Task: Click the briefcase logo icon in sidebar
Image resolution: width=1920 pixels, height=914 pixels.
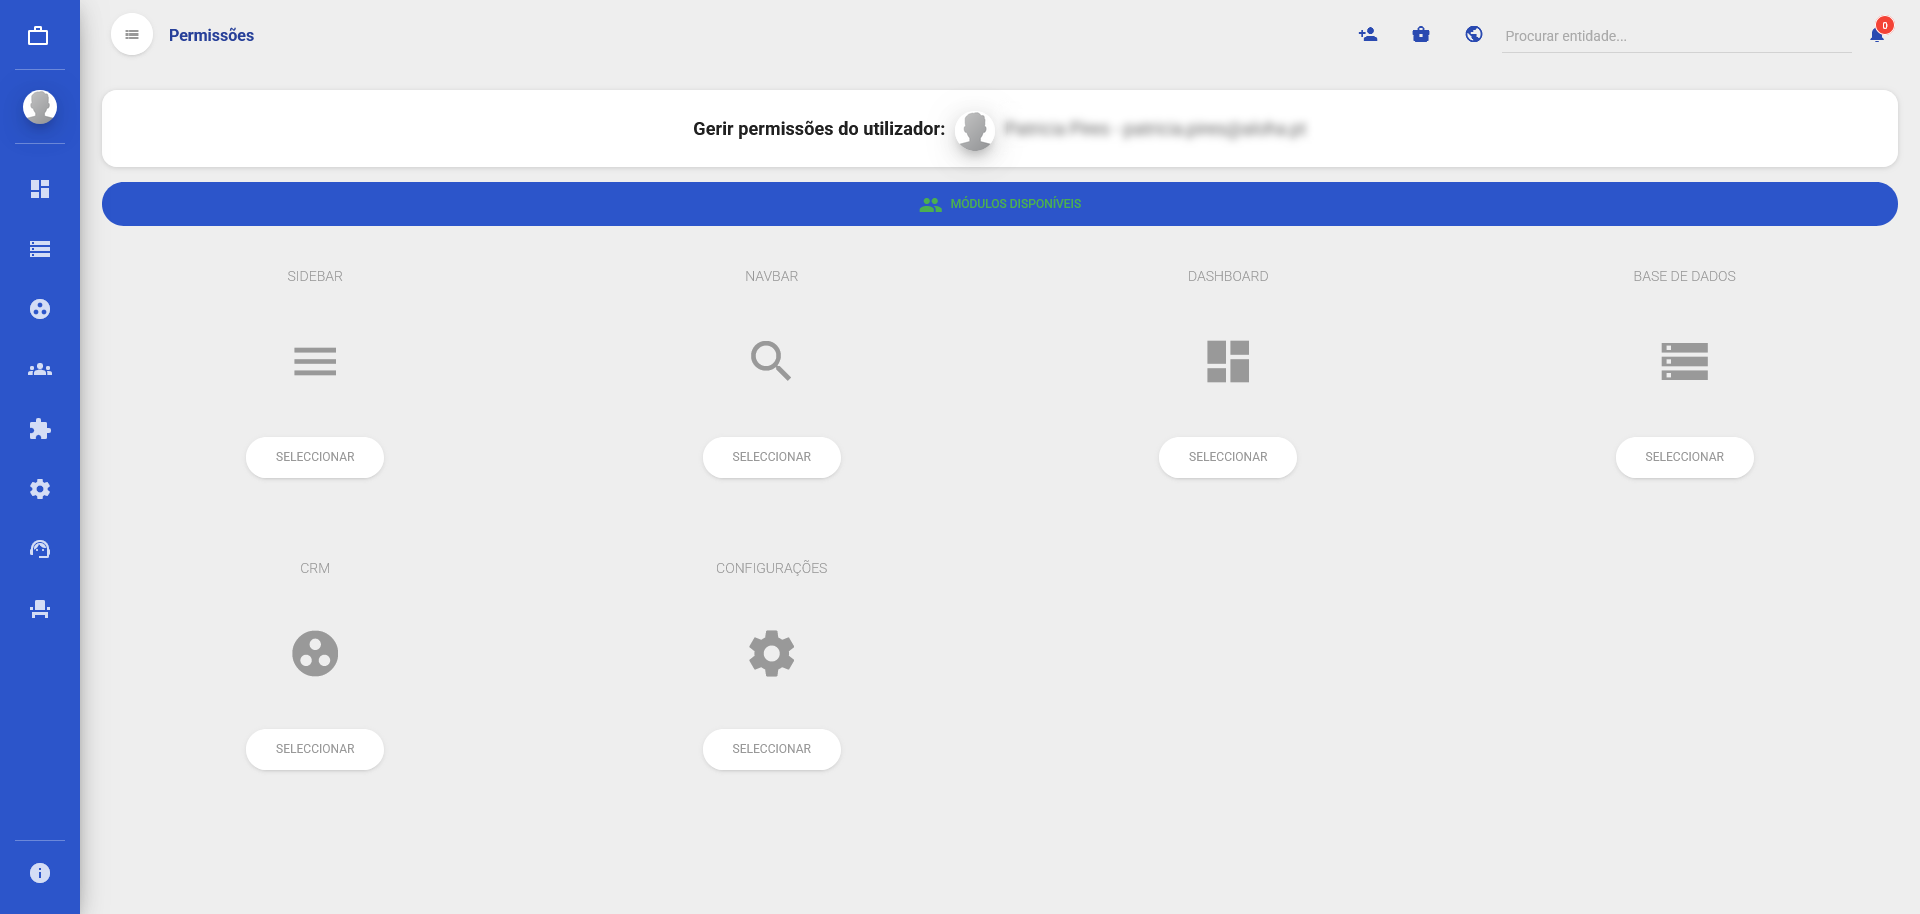Action: click(x=38, y=36)
